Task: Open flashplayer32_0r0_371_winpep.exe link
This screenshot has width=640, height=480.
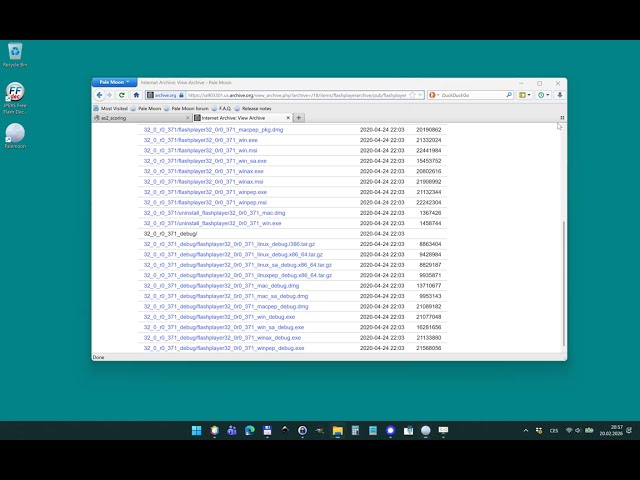Action: 205,192
